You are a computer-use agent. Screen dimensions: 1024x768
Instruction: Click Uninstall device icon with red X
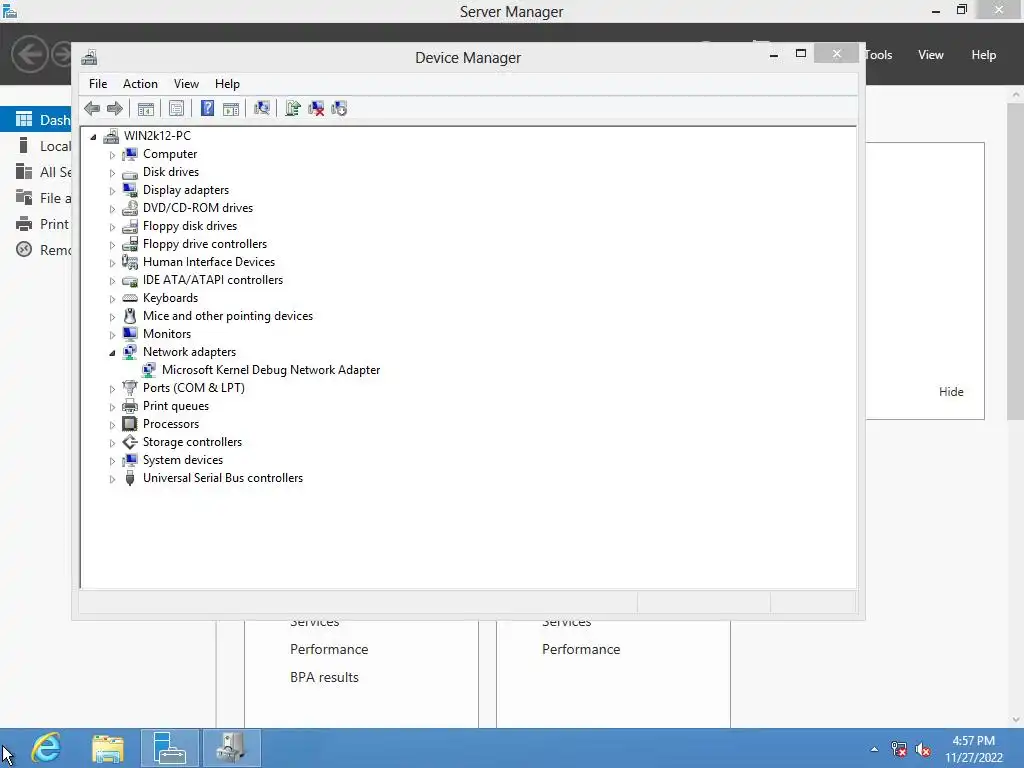pyautogui.click(x=316, y=108)
